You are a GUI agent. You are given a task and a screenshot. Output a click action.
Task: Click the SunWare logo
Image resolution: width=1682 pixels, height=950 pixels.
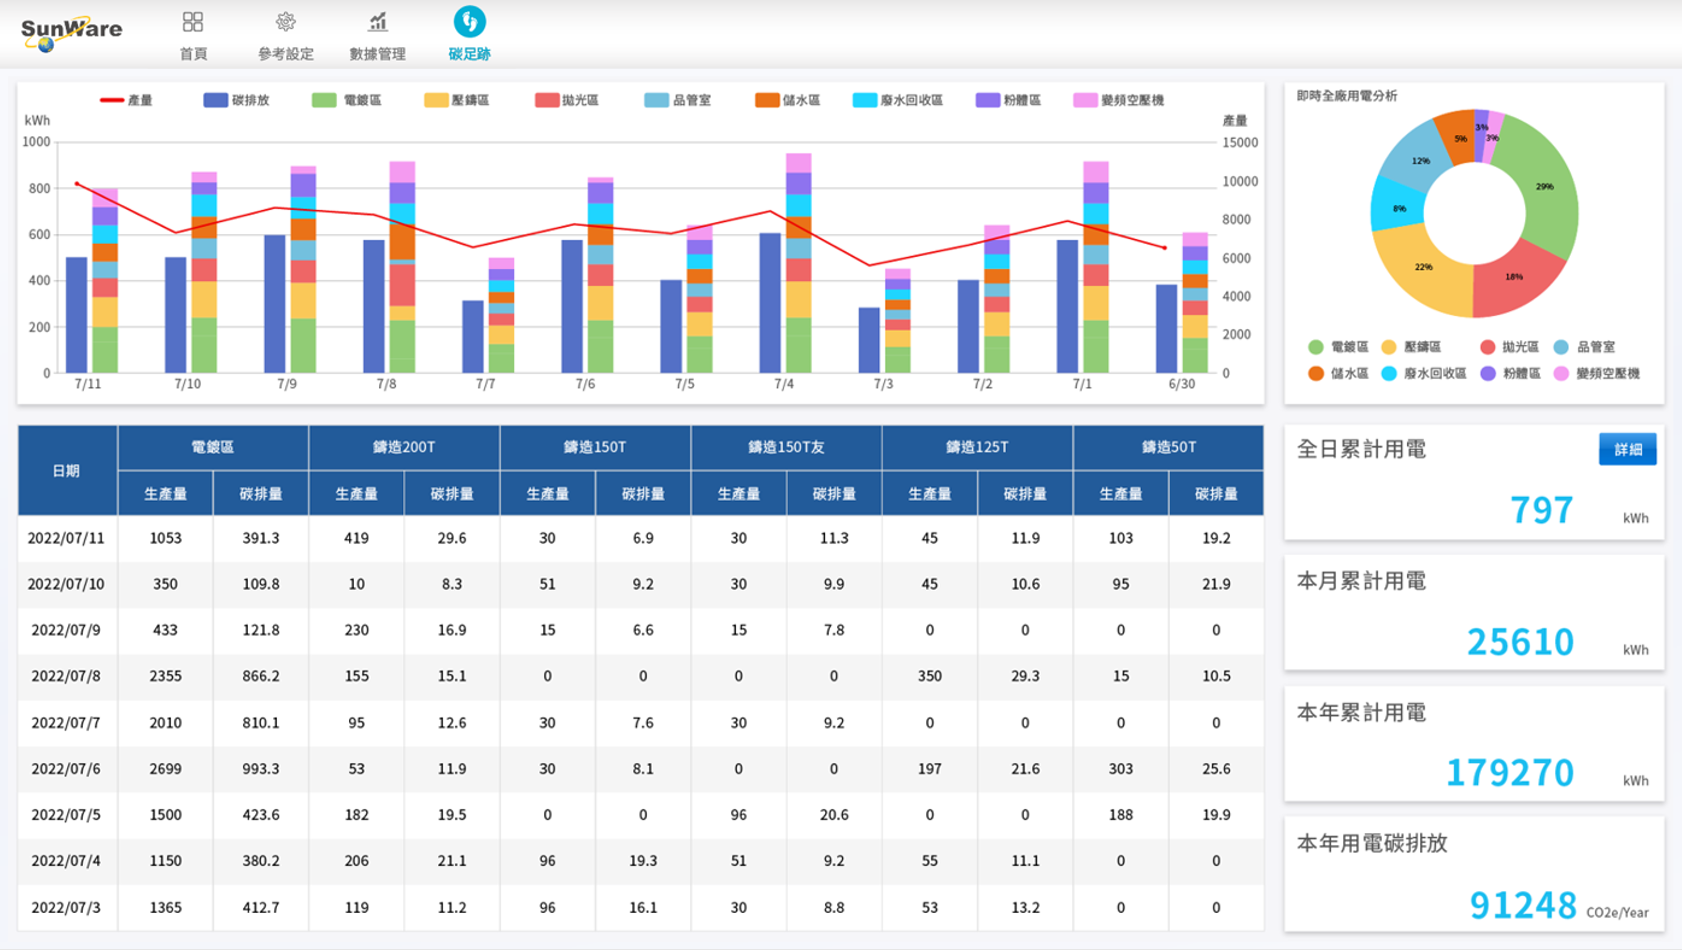pyautogui.click(x=71, y=32)
